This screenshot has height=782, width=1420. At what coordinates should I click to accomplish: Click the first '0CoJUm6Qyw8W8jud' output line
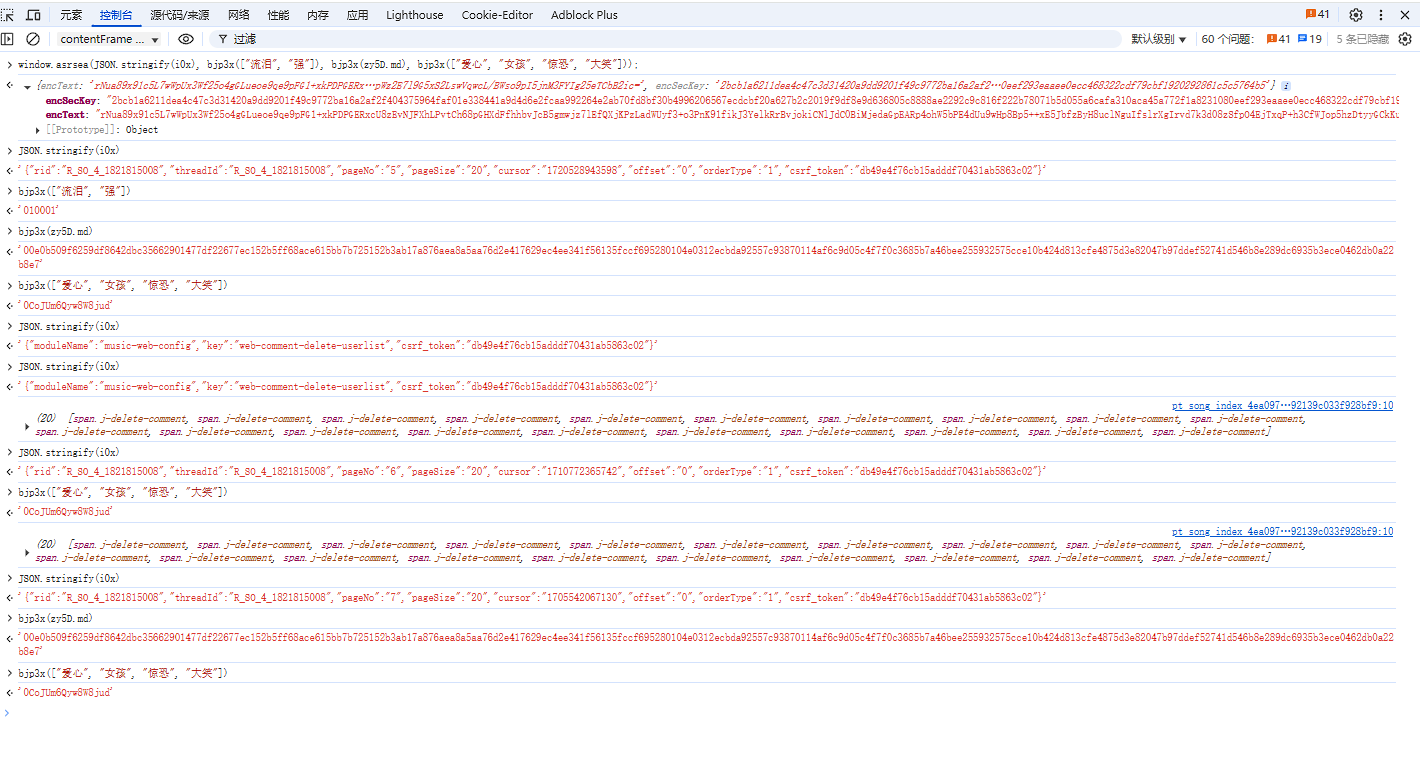tap(64, 305)
